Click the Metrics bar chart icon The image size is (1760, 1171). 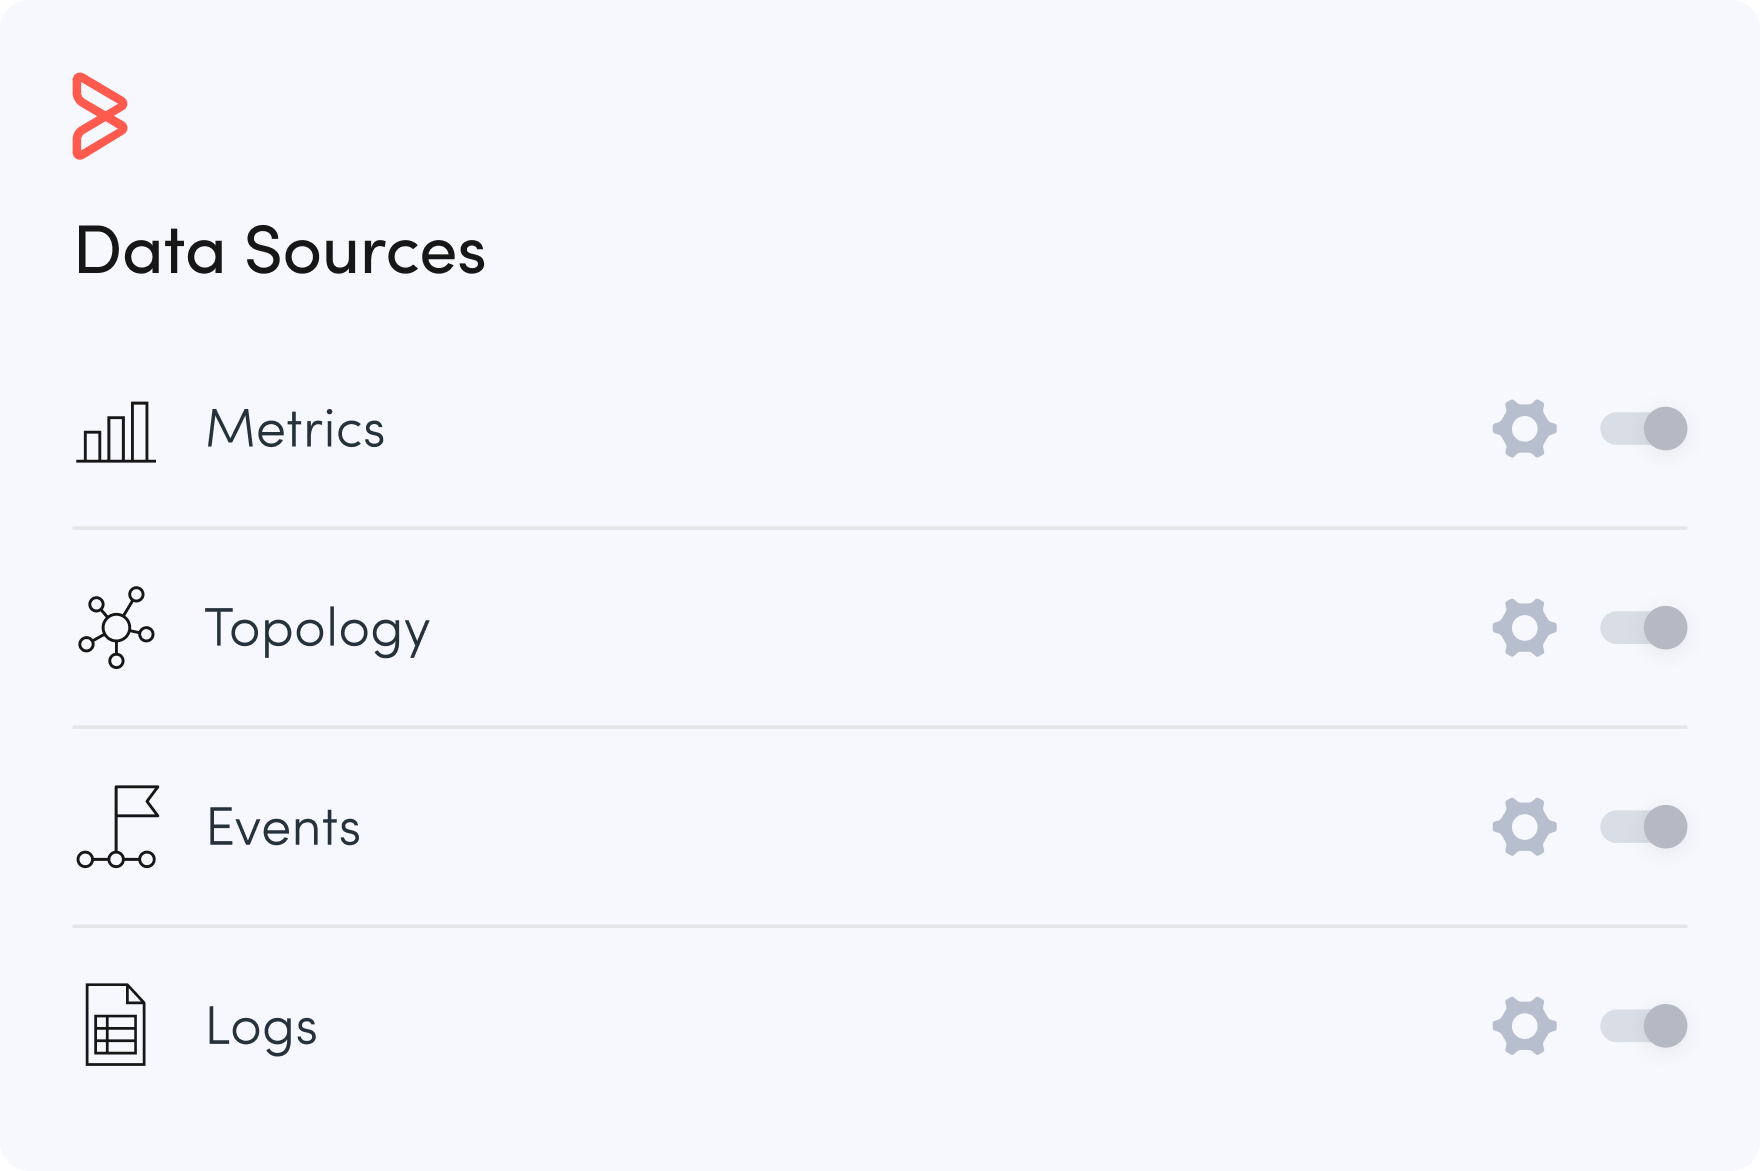(116, 432)
